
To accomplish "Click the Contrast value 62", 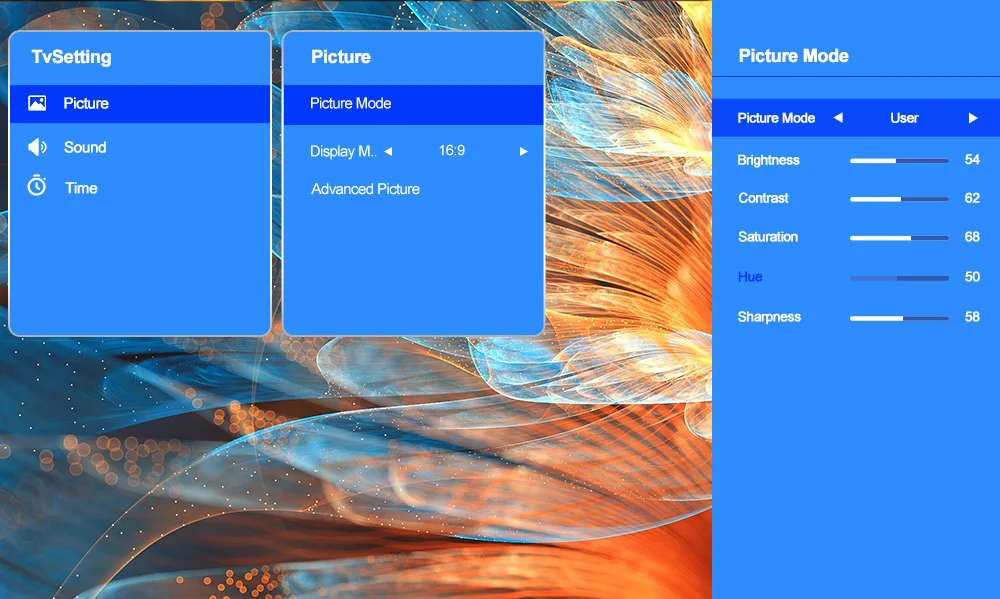I will (x=972, y=198).
